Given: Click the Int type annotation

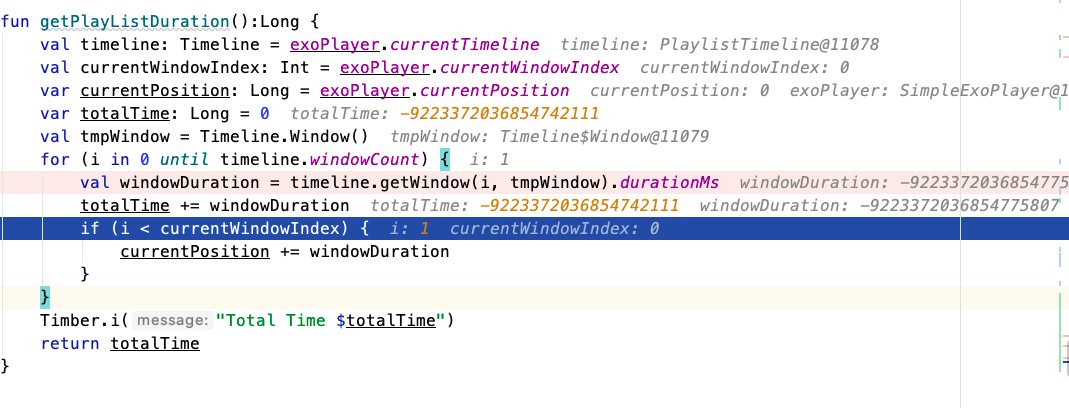Looking at the screenshot, I should [296, 68].
